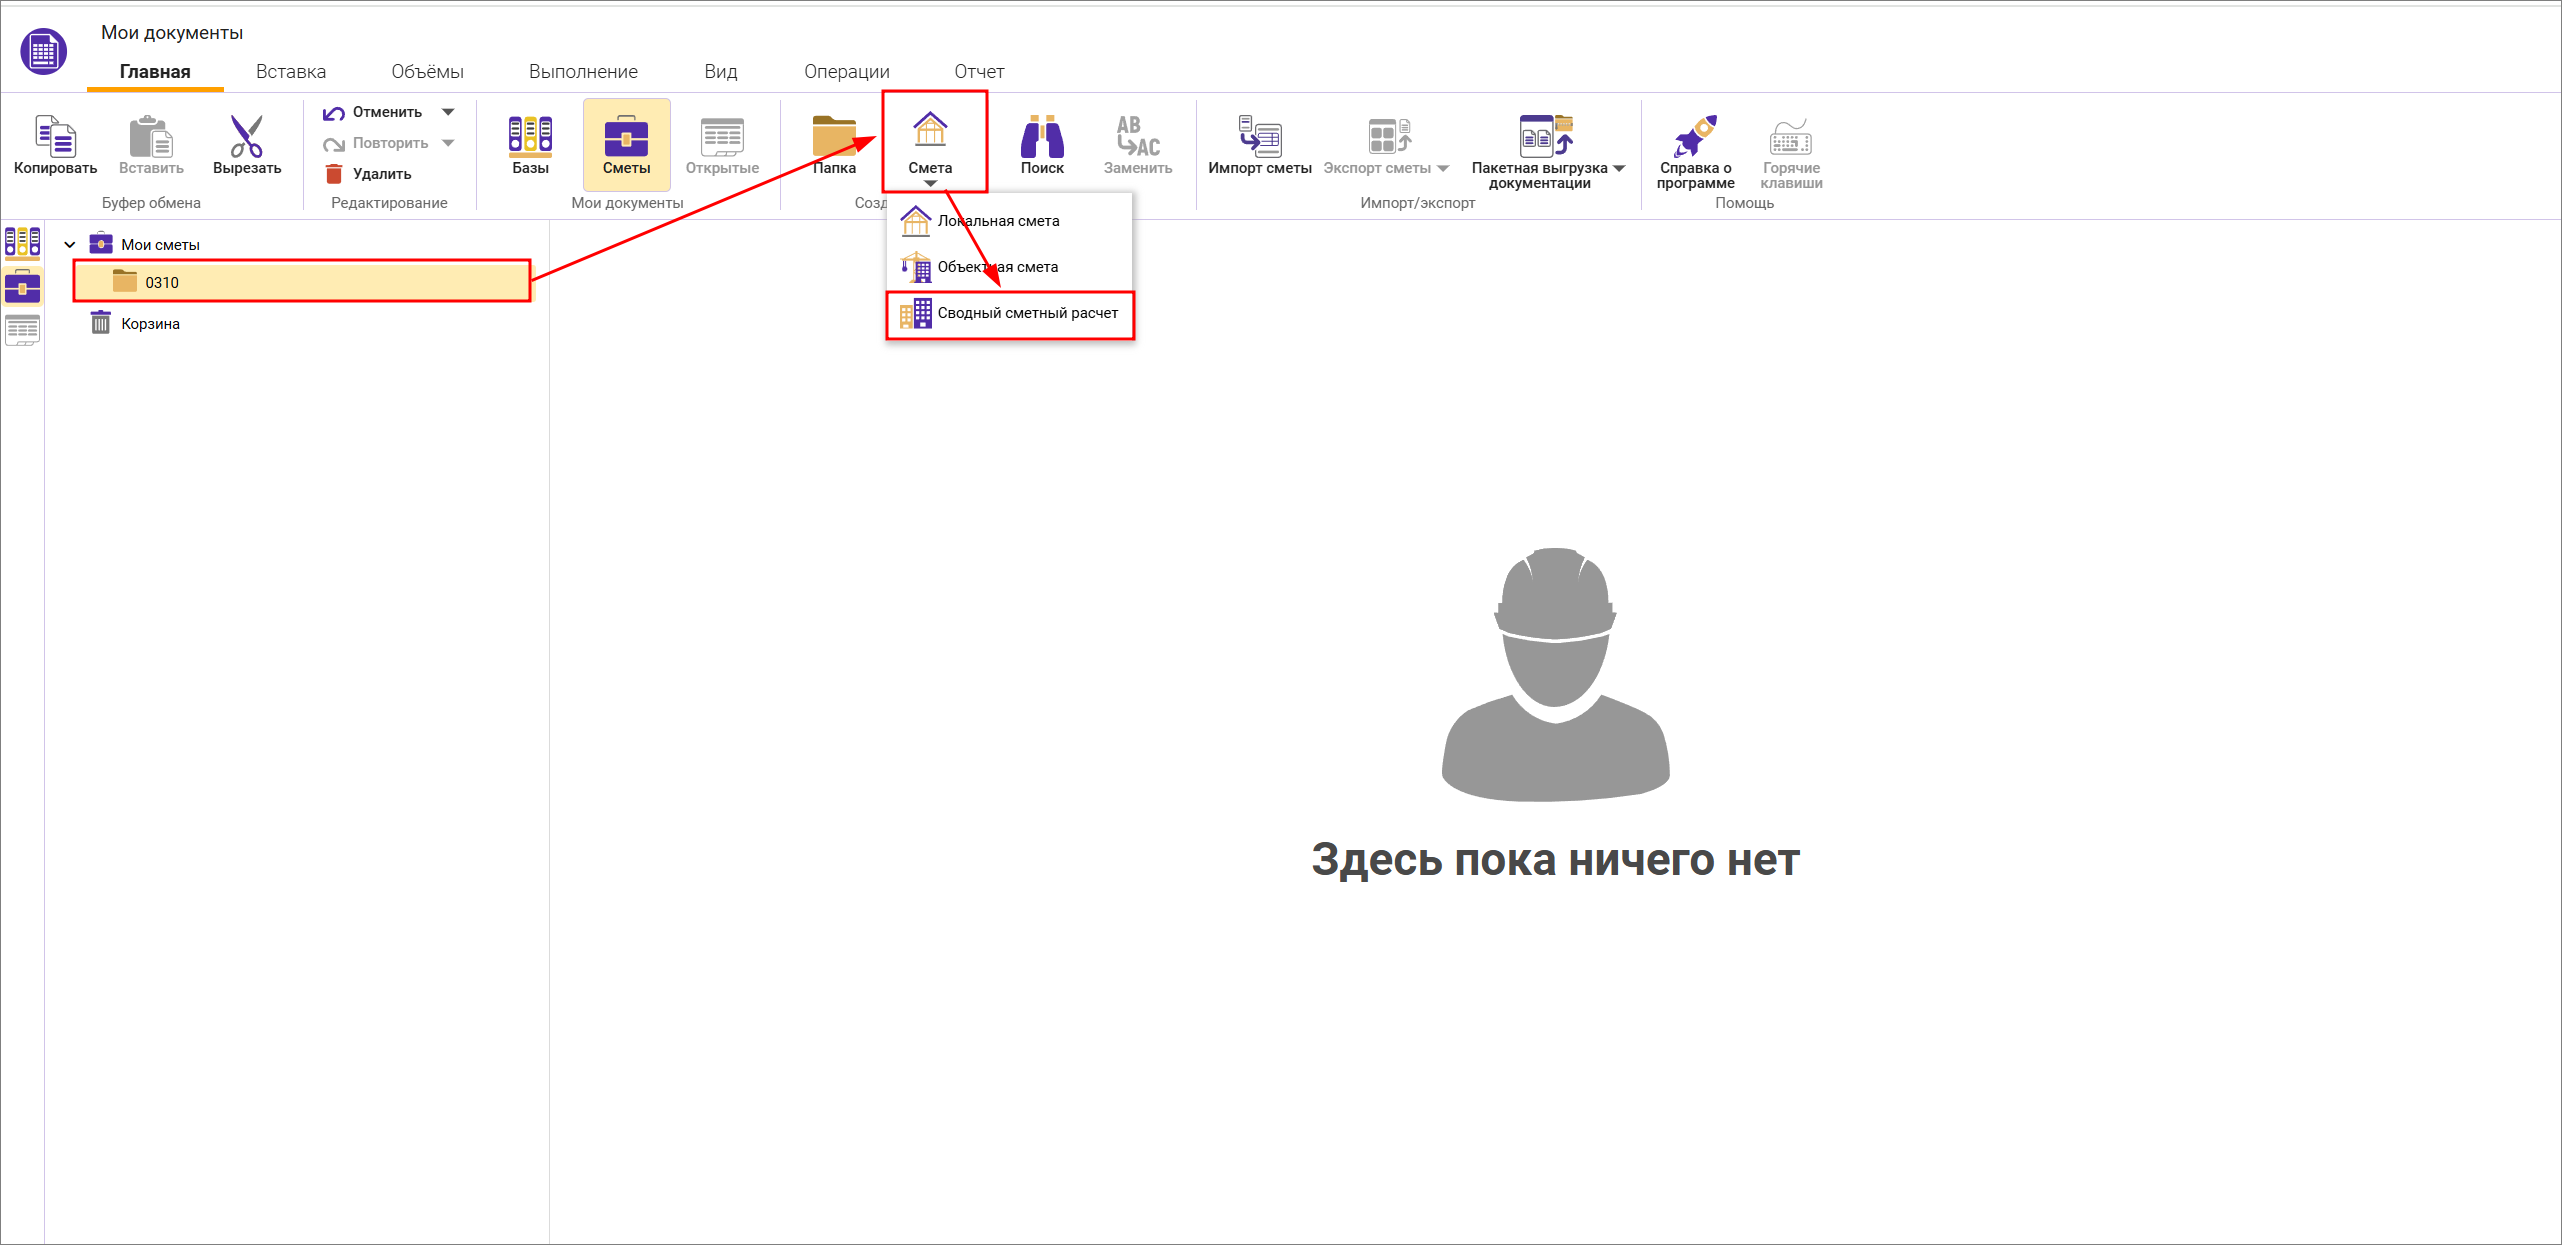The height and width of the screenshot is (1245, 2562).
Task: Expand the Отменить history dropdown arrow
Action: (x=449, y=112)
